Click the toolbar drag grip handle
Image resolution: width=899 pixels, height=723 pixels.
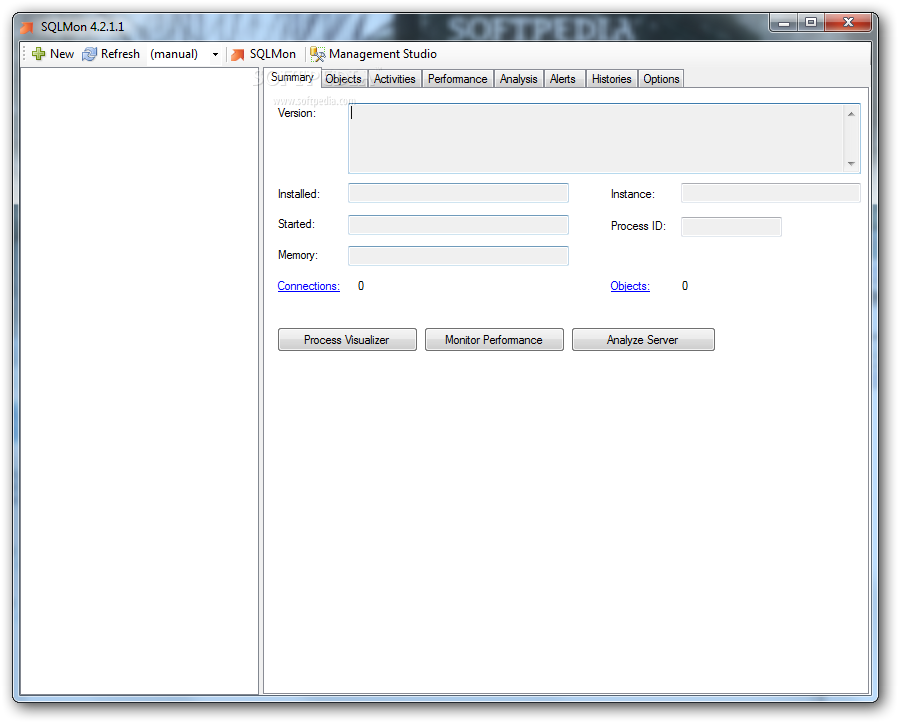[x=24, y=54]
